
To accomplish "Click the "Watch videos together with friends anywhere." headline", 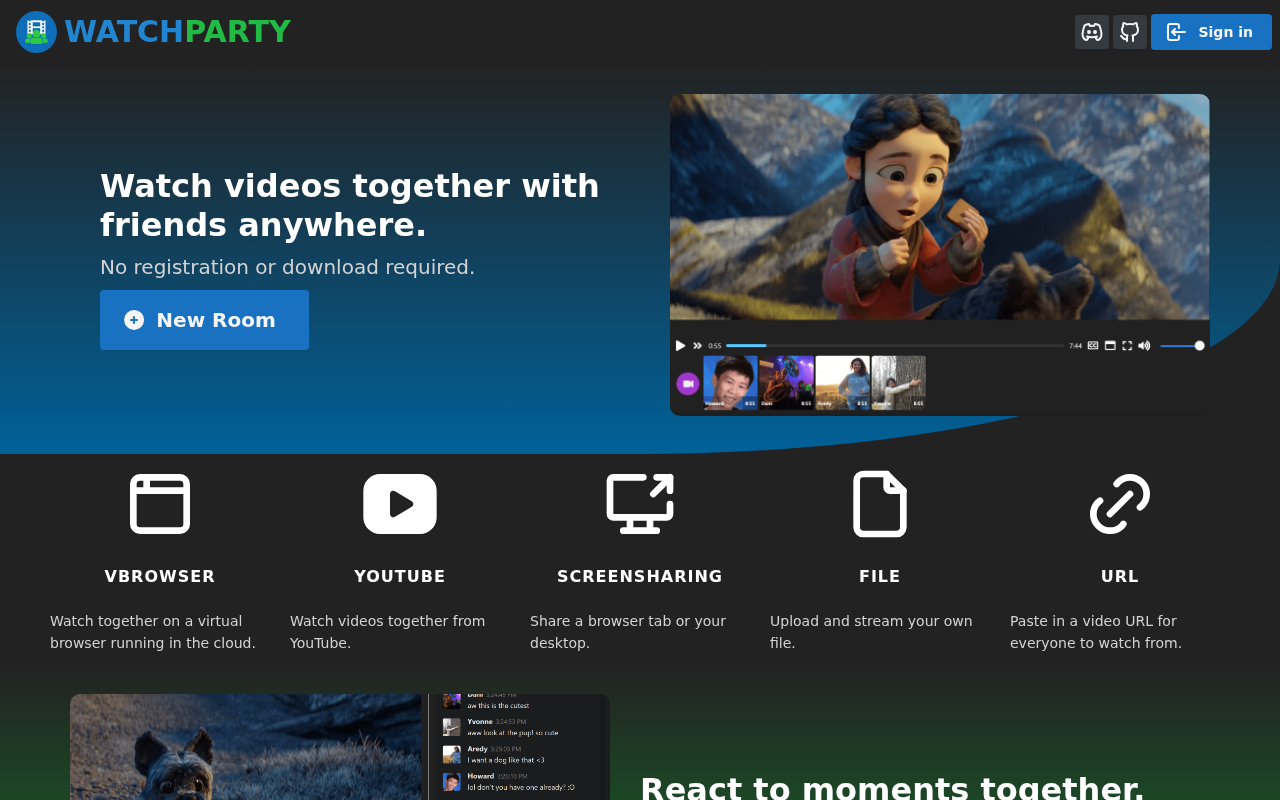I will tap(350, 205).
